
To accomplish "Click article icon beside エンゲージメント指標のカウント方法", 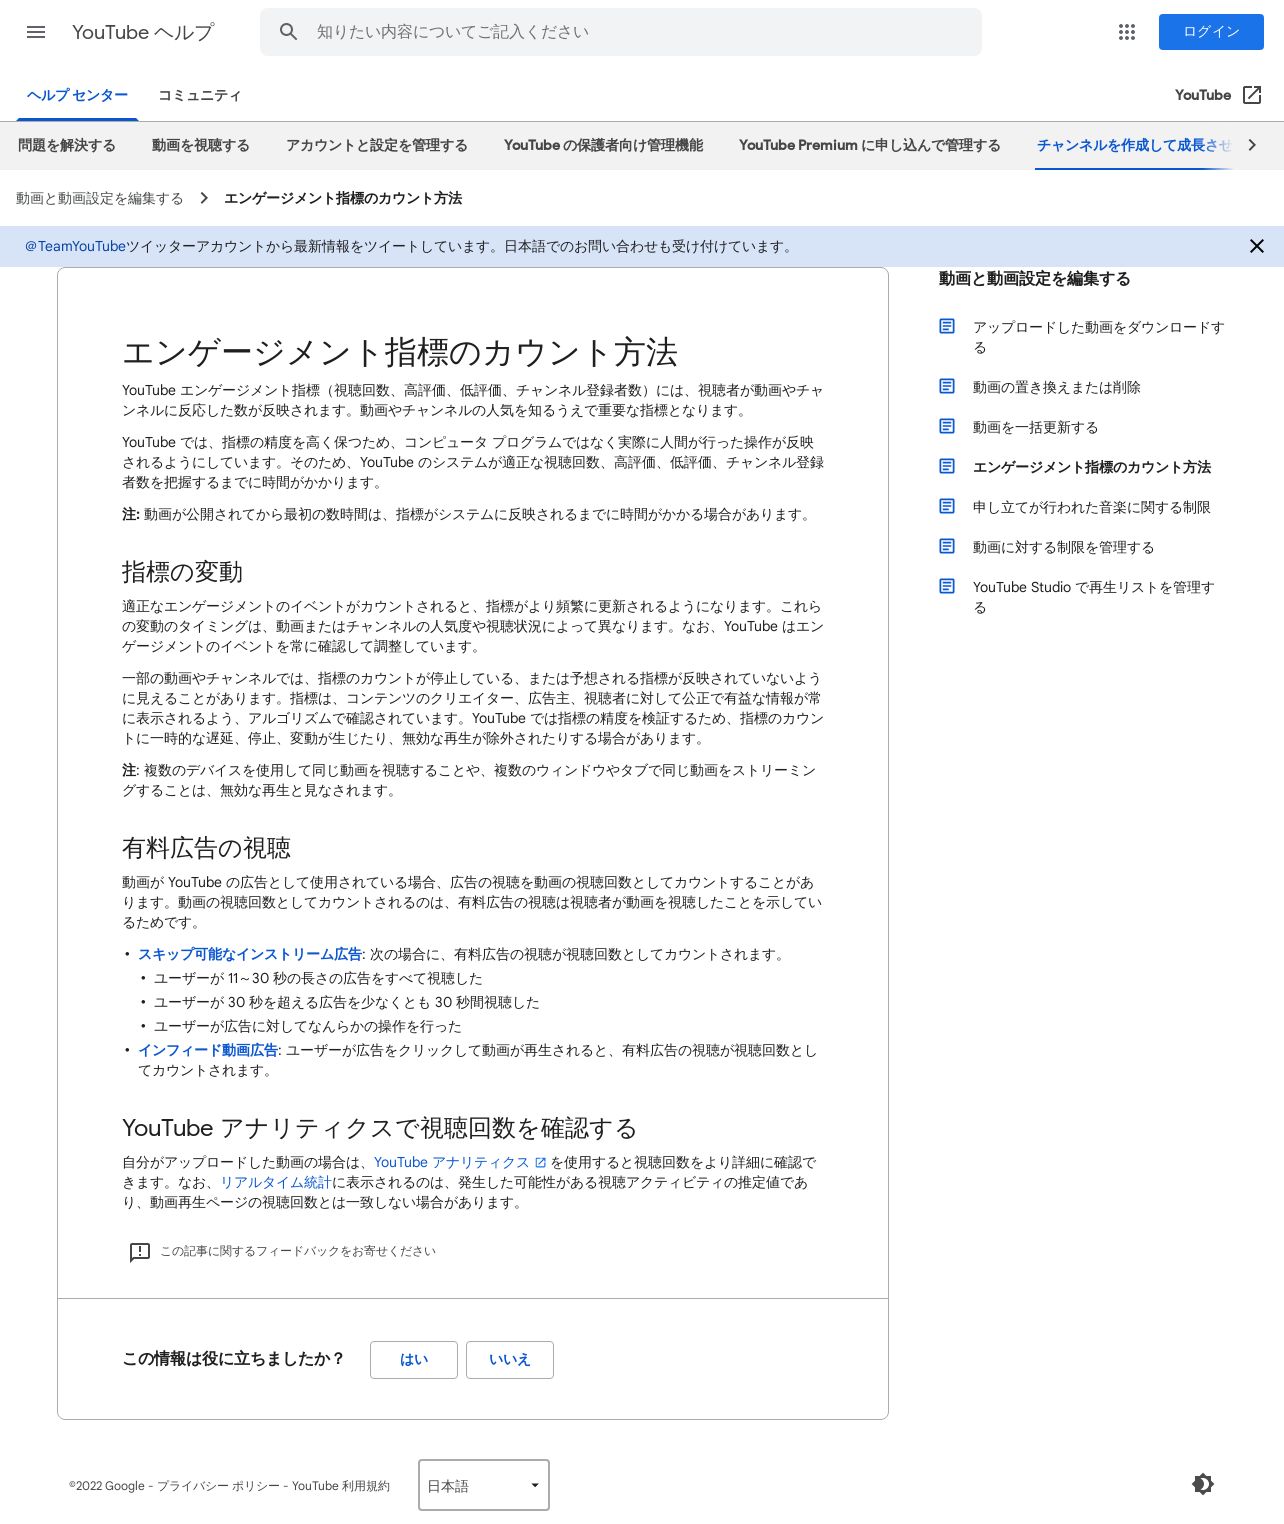I will pos(947,466).
